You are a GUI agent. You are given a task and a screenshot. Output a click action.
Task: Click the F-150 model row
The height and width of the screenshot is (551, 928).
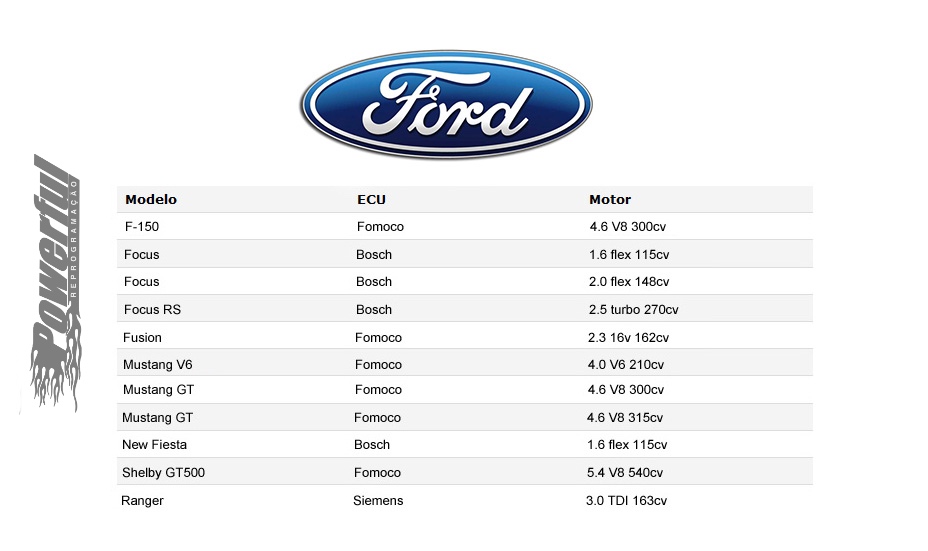click(x=465, y=227)
